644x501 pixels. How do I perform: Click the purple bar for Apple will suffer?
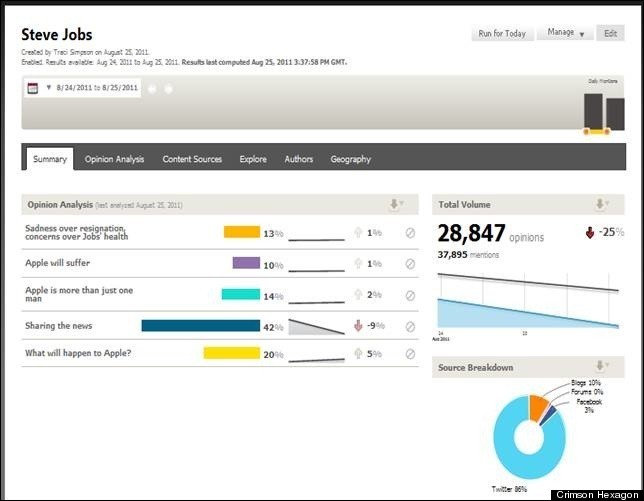tap(246, 262)
